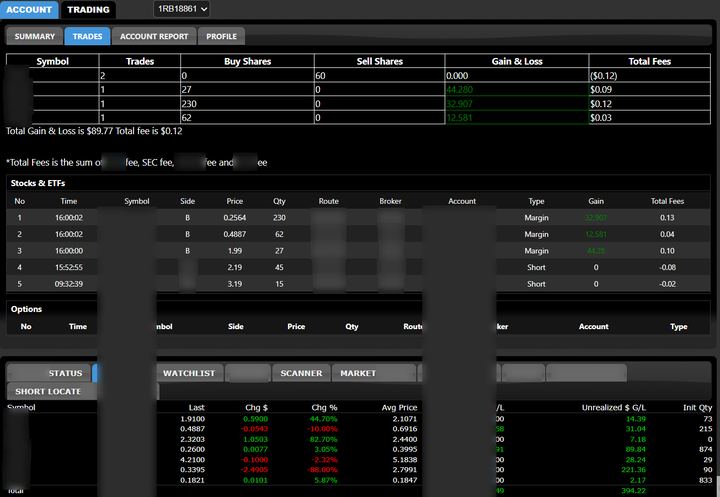Select the 15:52:55 trade time
The image size is (720, 497).
pyautogui.click(x=69, y=267)
